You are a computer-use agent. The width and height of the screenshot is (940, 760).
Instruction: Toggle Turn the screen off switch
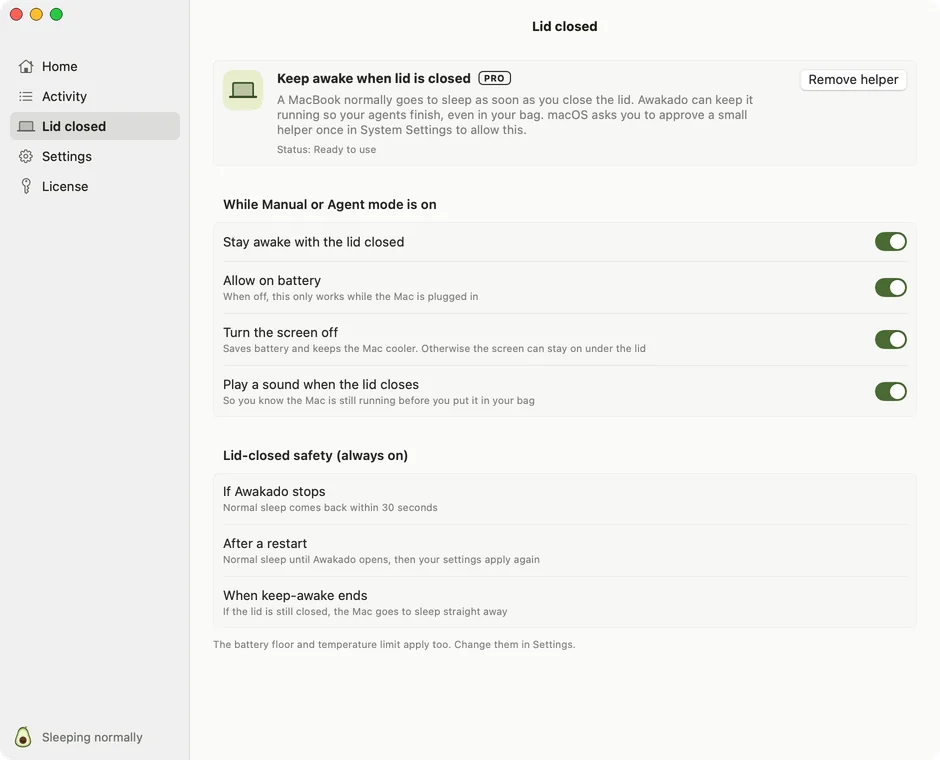(890, 339)
